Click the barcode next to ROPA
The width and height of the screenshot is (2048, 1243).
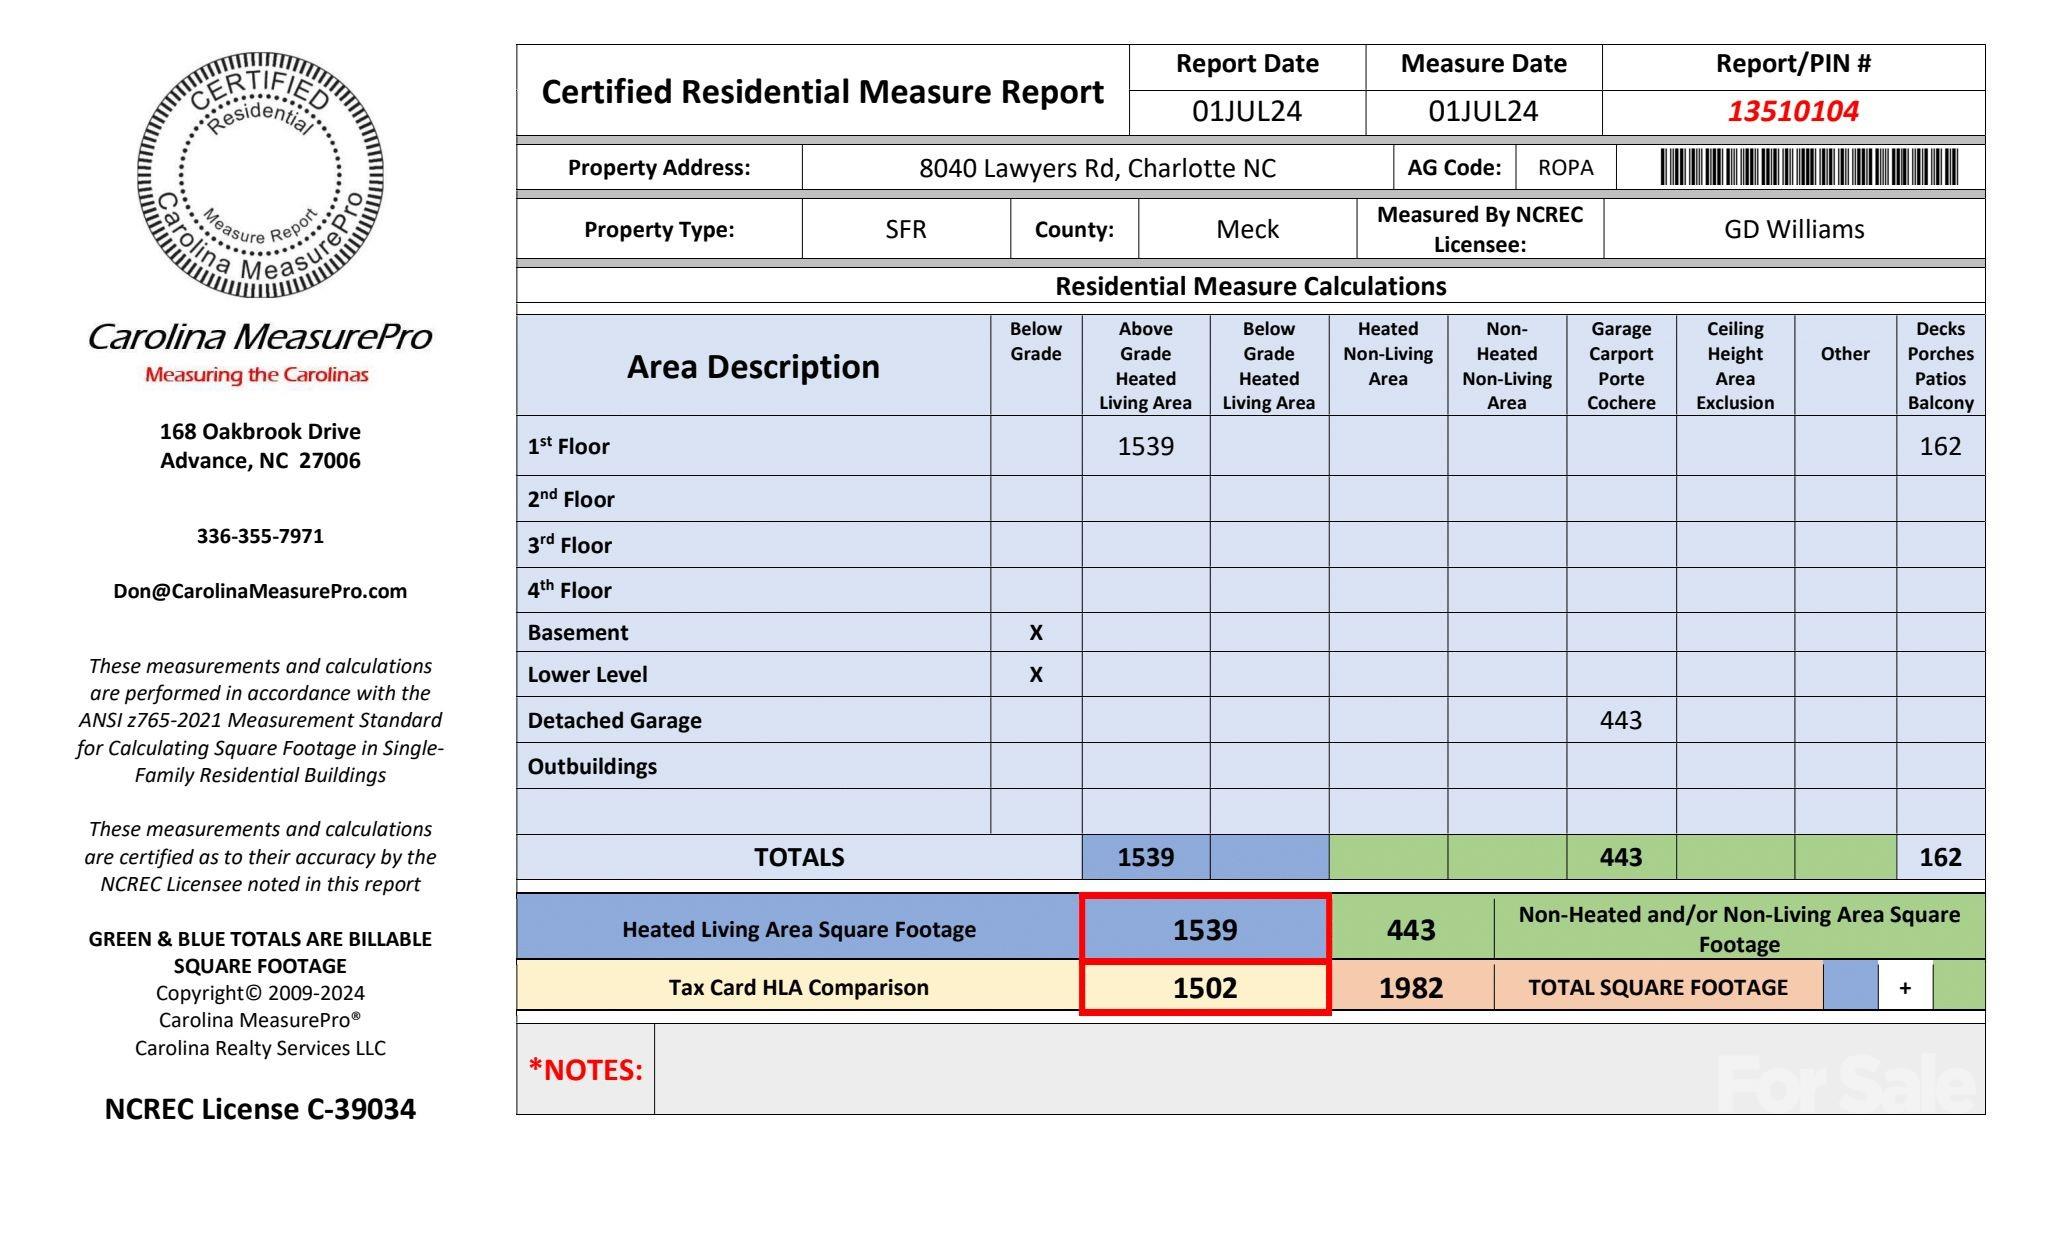tap(1808, 167)
